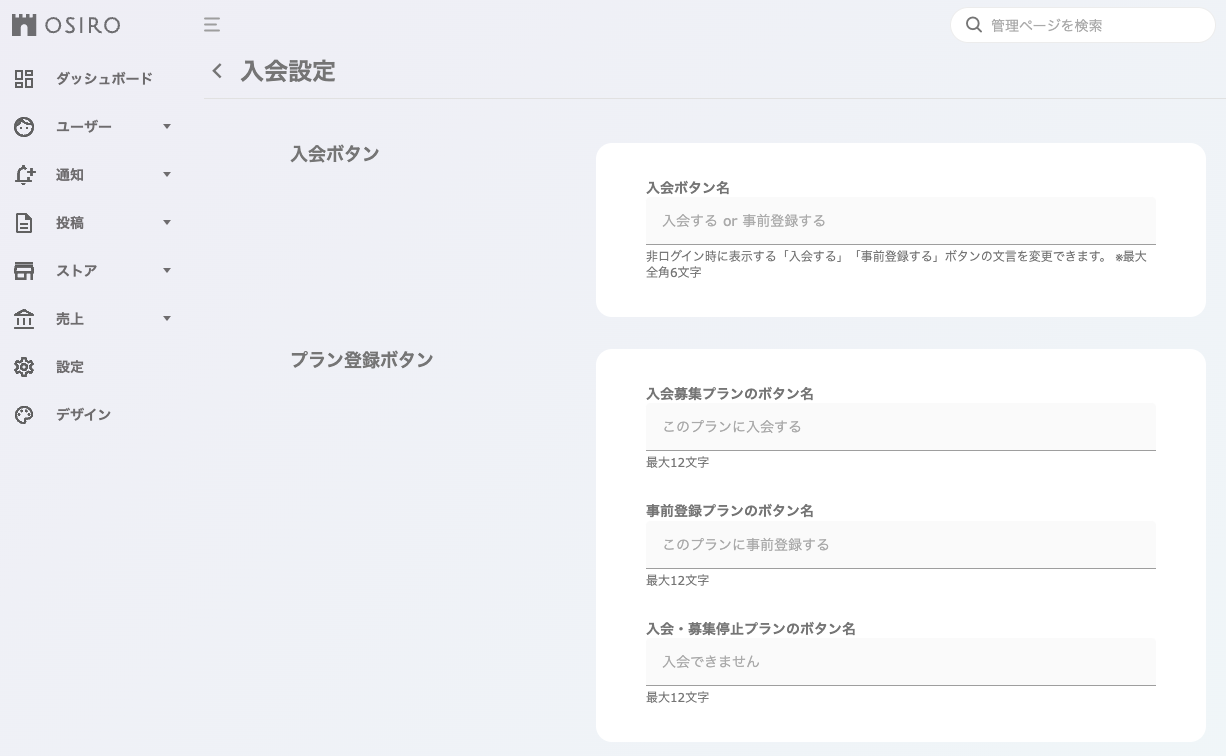Viewport: 1226px width, 756px height.
Task: Open 投稿 (Posts) via its document icon
Action: click(24, 222)
